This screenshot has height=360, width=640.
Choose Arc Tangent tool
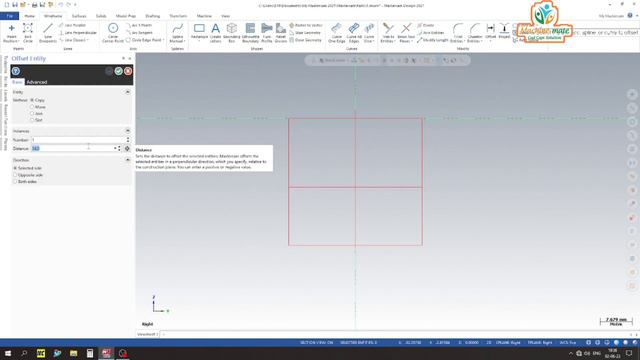point(140,33)
